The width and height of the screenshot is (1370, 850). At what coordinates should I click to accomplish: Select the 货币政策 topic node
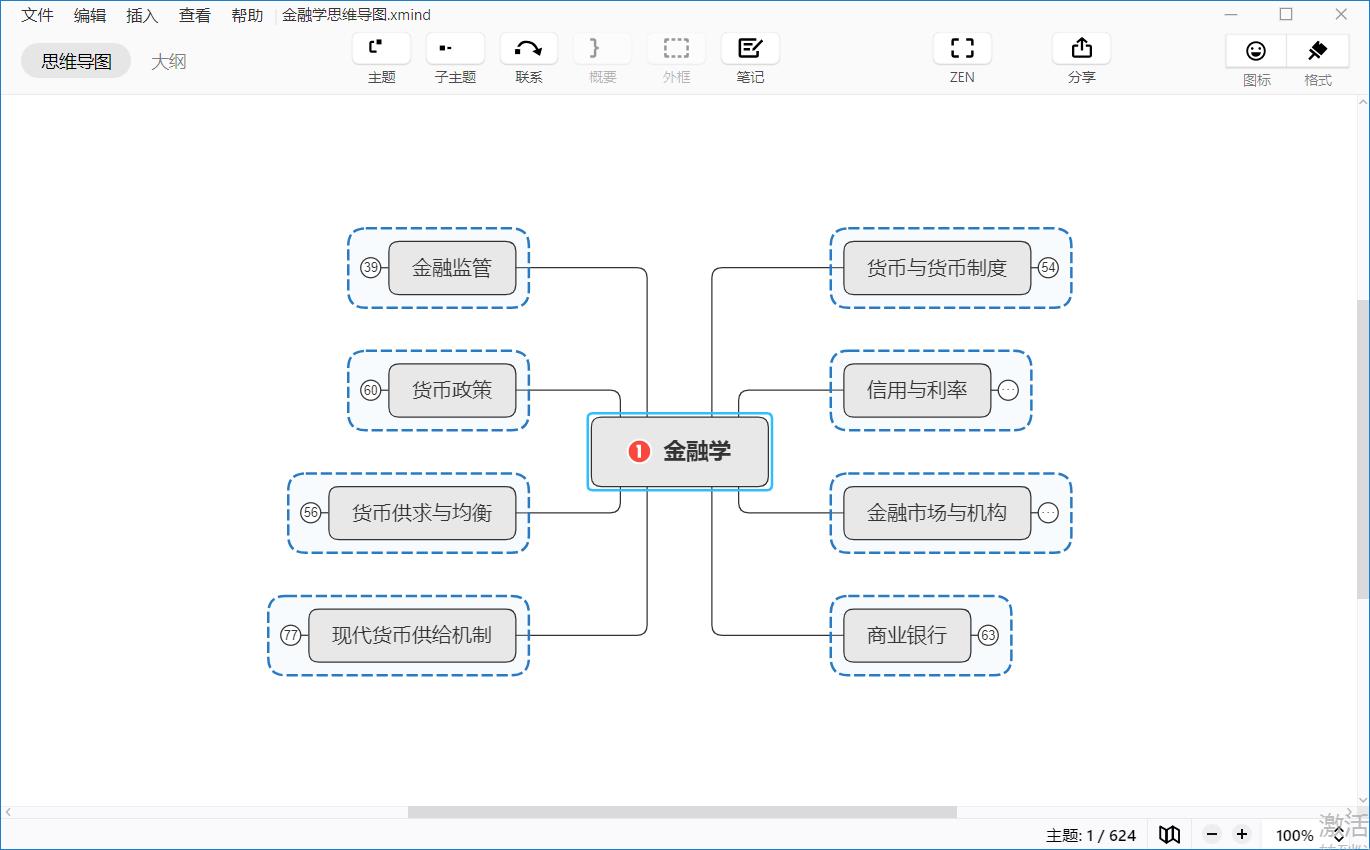pyautogui.click(x=452, y=390)
